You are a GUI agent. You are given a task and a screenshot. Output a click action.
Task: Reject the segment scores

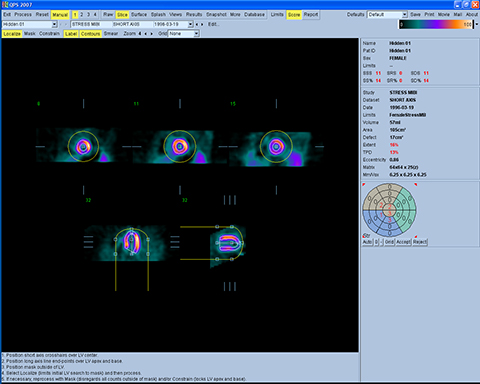[420, 242]
